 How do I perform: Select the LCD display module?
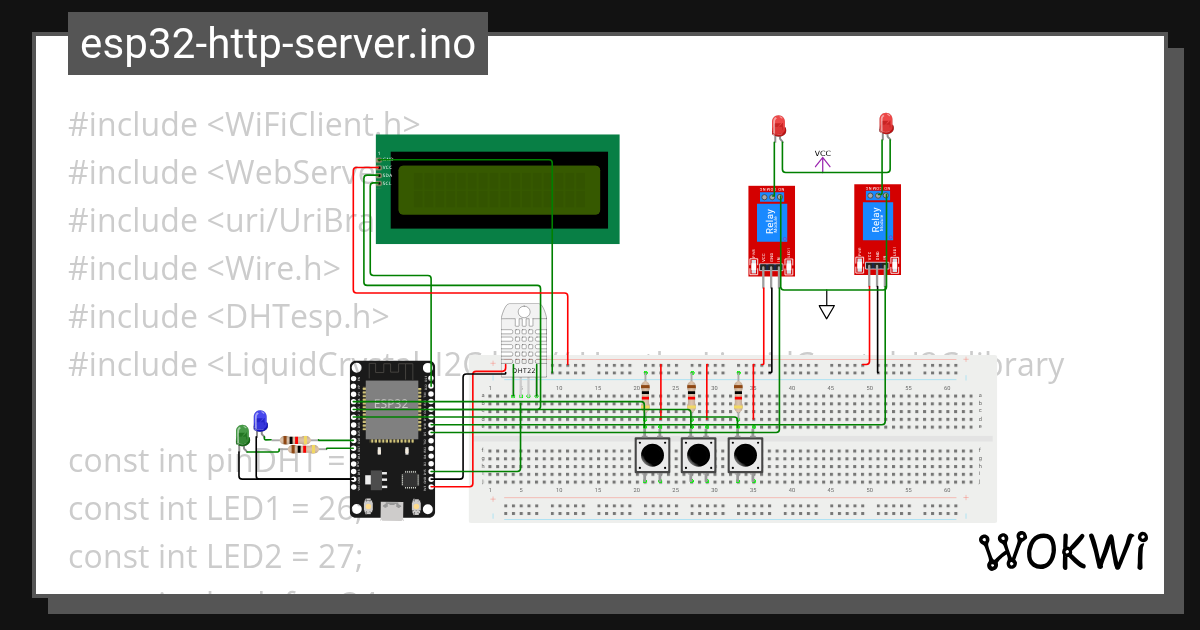pos(500,190)
